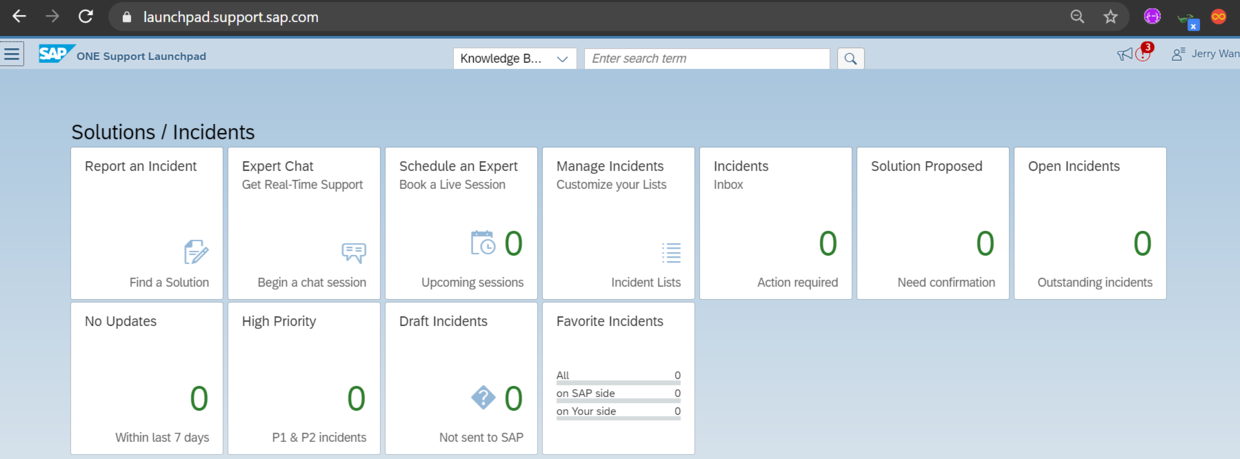Open the Schedule an Expert tile
Image resolution: width=1240 pixels, height=459 pixels.
click(461, 223)
